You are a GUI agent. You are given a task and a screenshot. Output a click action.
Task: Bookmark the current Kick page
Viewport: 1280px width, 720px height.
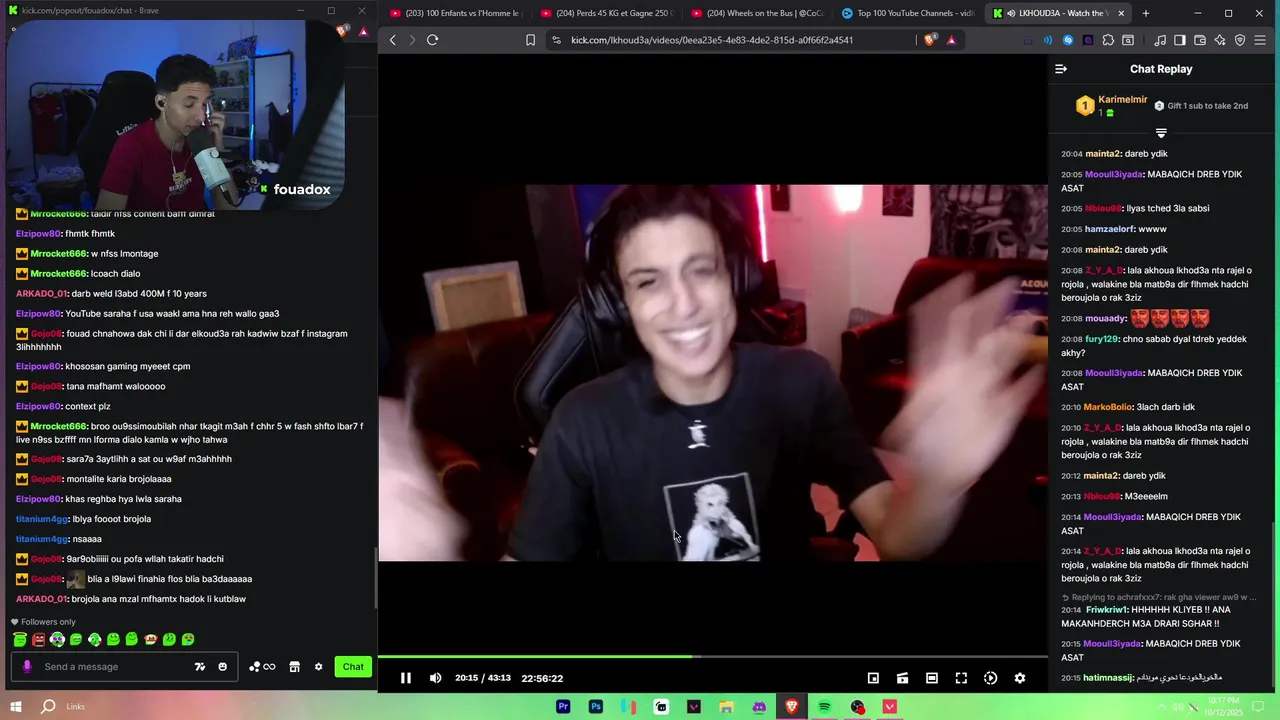click(x=530, y=40)
